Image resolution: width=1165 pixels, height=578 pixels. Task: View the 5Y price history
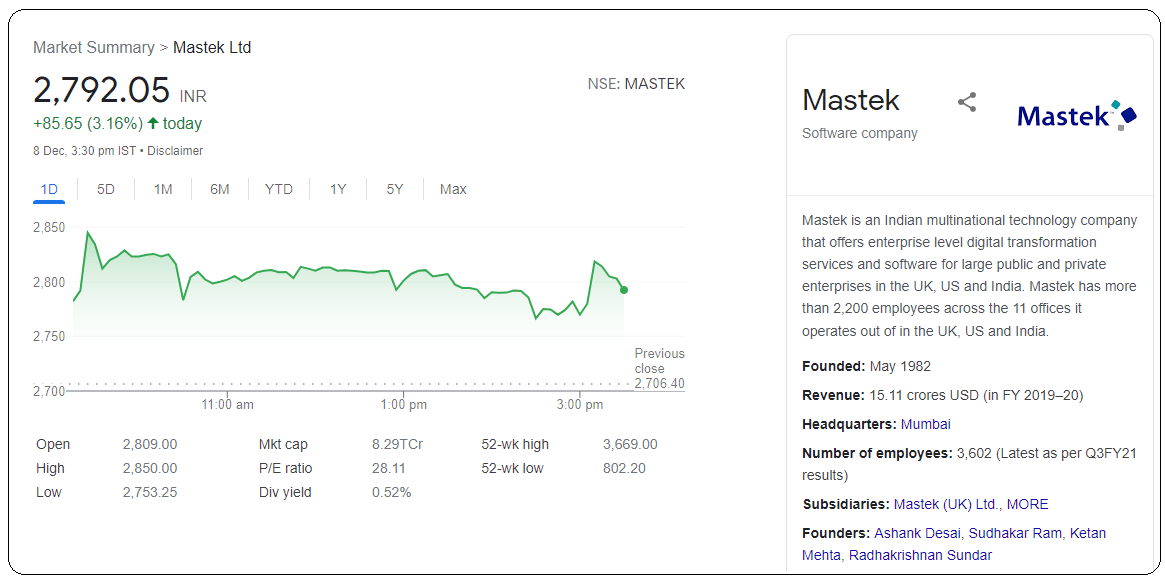coord(395,189)
